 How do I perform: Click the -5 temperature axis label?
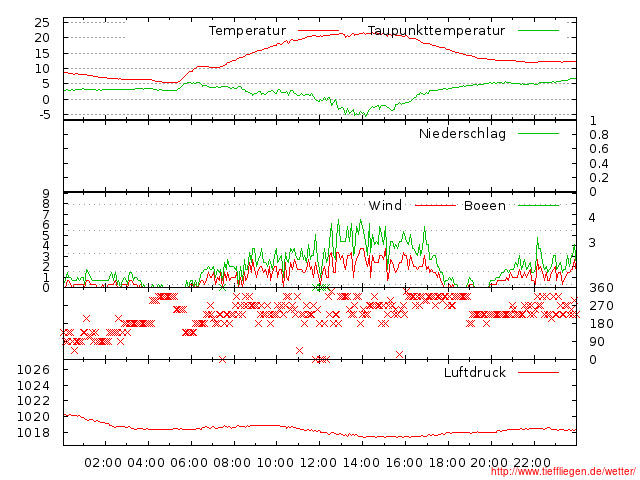click(x=45, y=115)
